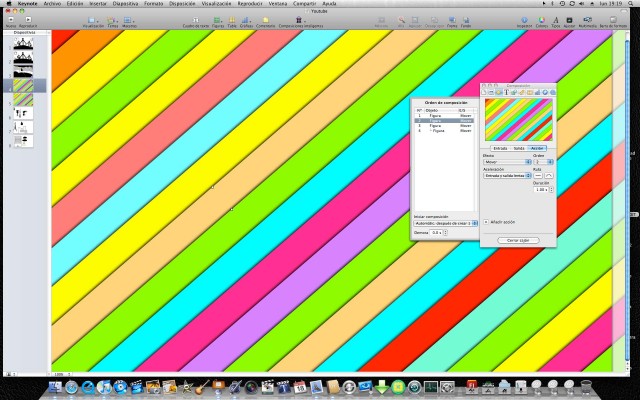This screenshot has width=640, height=400.
Task: Select build order row one Figura
Action: tap(444, 116)
